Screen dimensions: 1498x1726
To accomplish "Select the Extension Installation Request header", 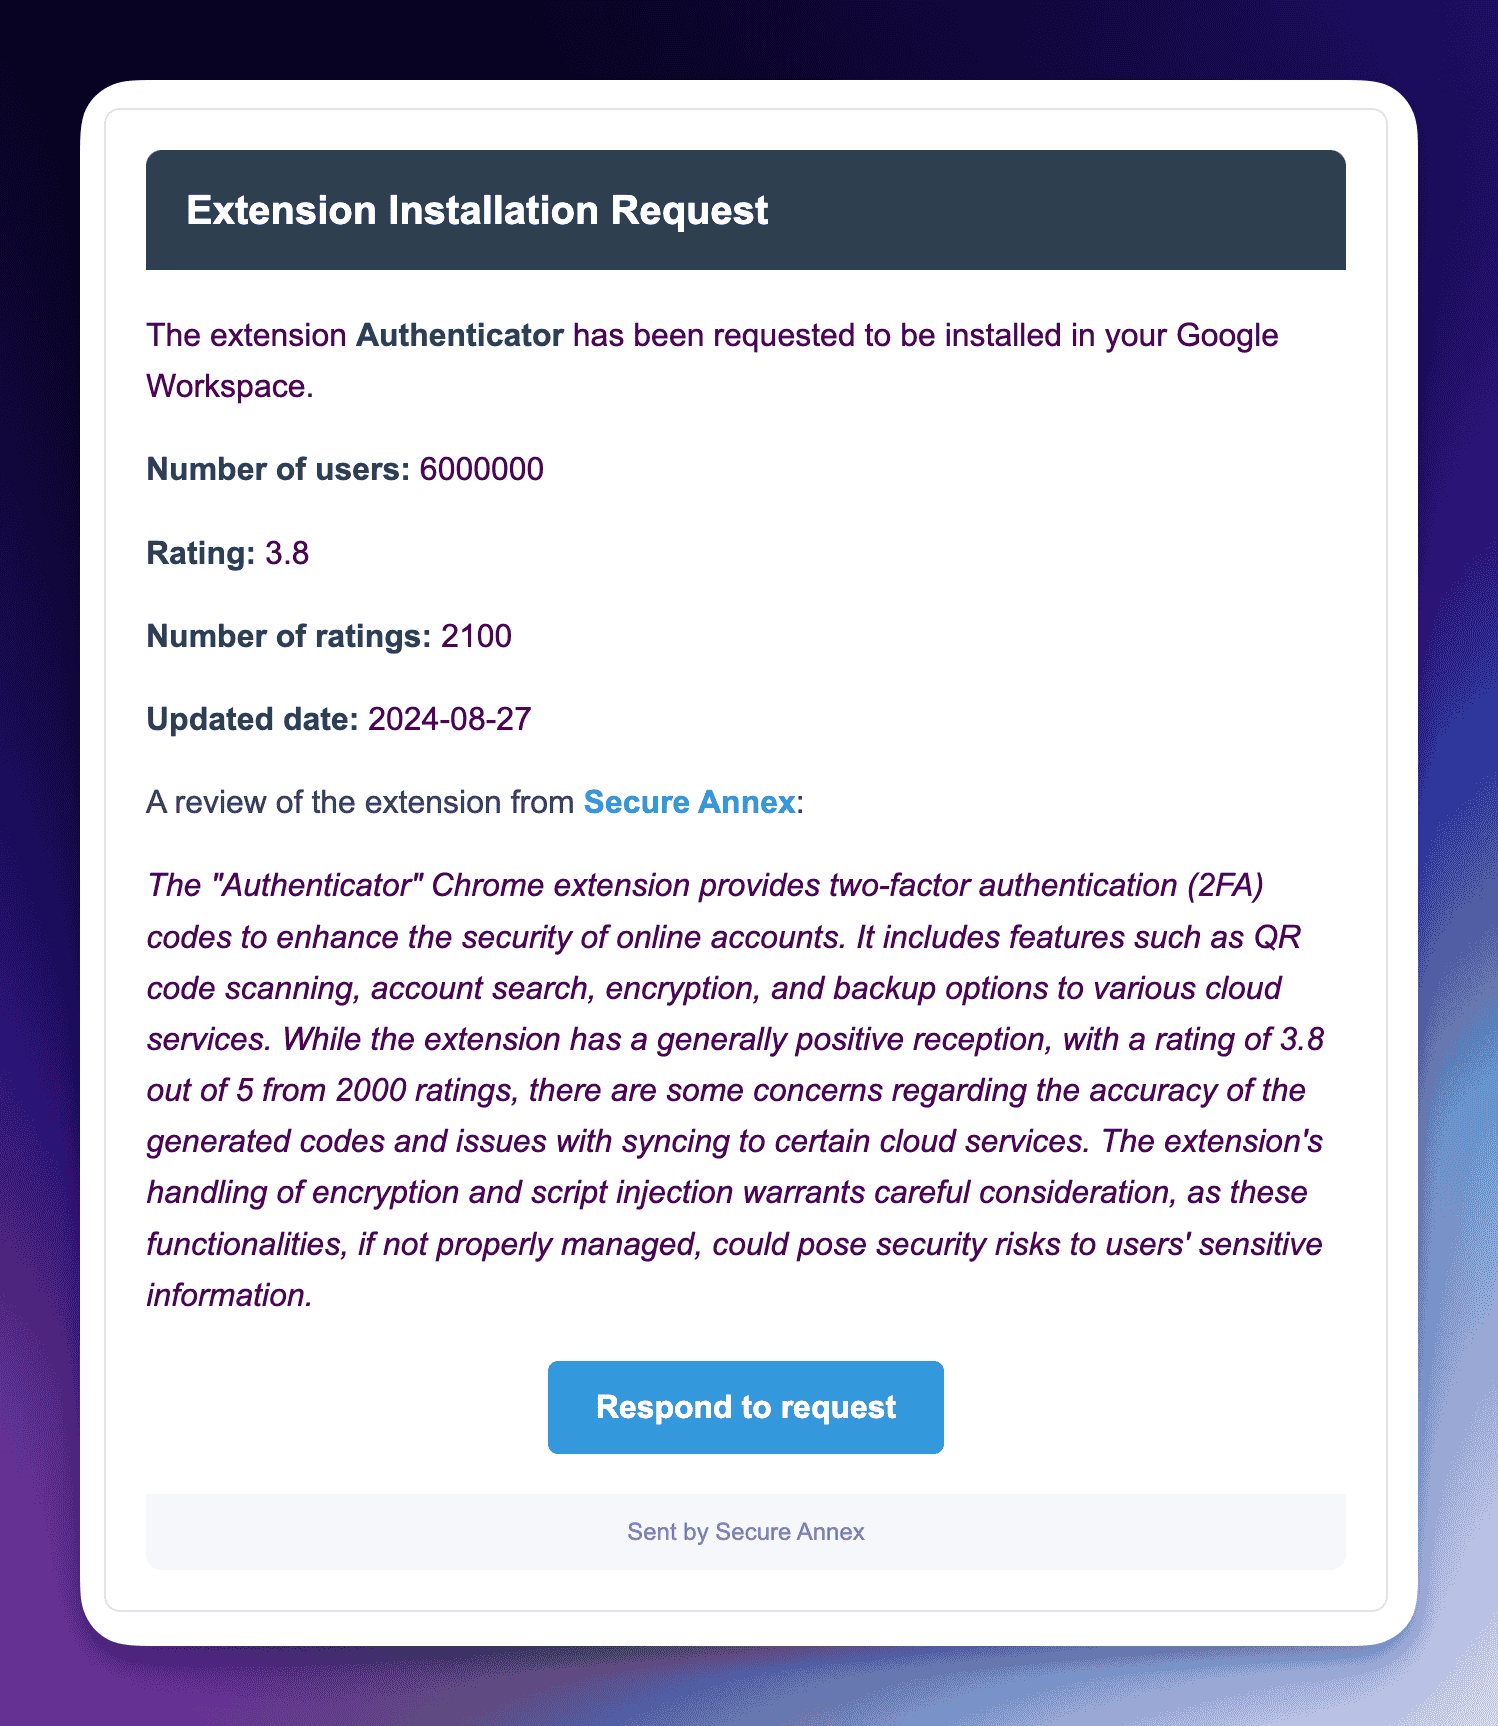I will pos(476,210).
